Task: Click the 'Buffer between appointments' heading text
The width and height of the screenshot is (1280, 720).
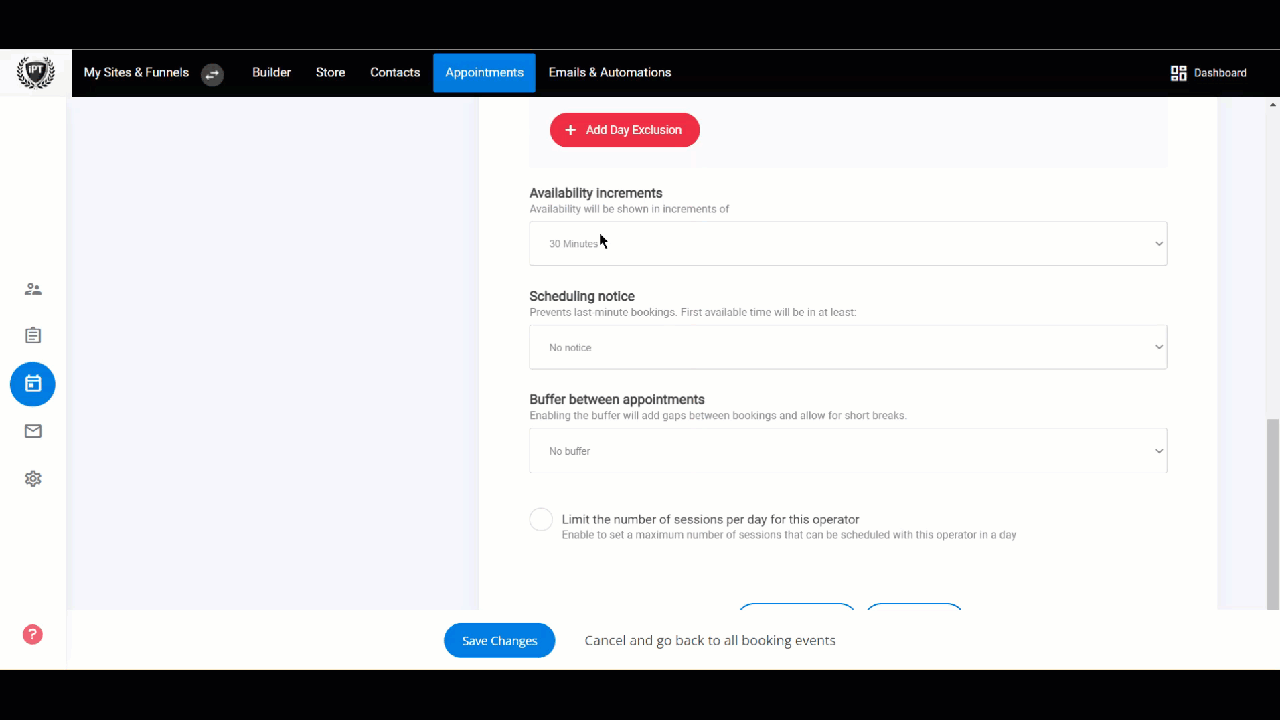Action: 617,399
